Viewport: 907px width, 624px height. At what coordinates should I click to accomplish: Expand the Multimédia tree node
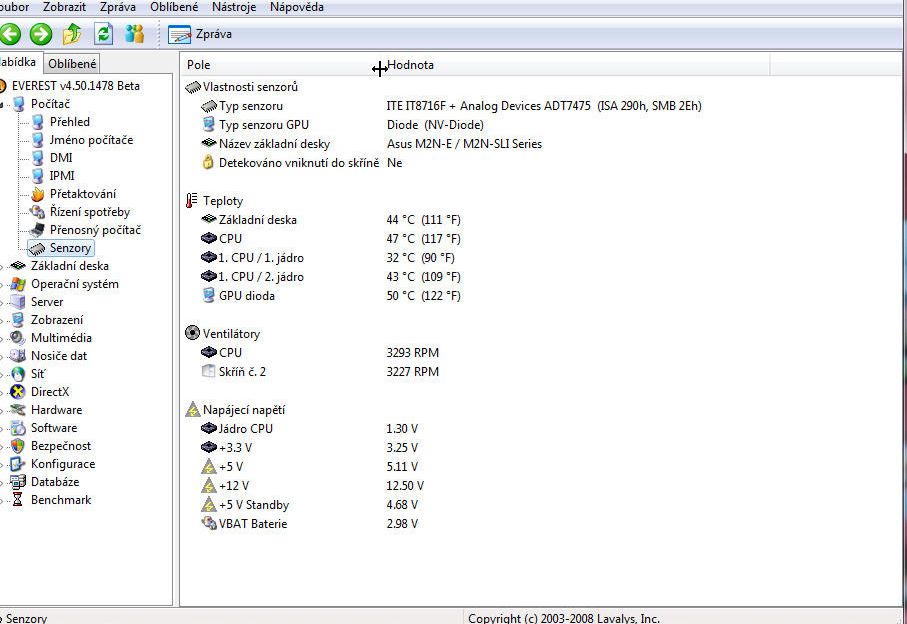(x=2, y=338)
